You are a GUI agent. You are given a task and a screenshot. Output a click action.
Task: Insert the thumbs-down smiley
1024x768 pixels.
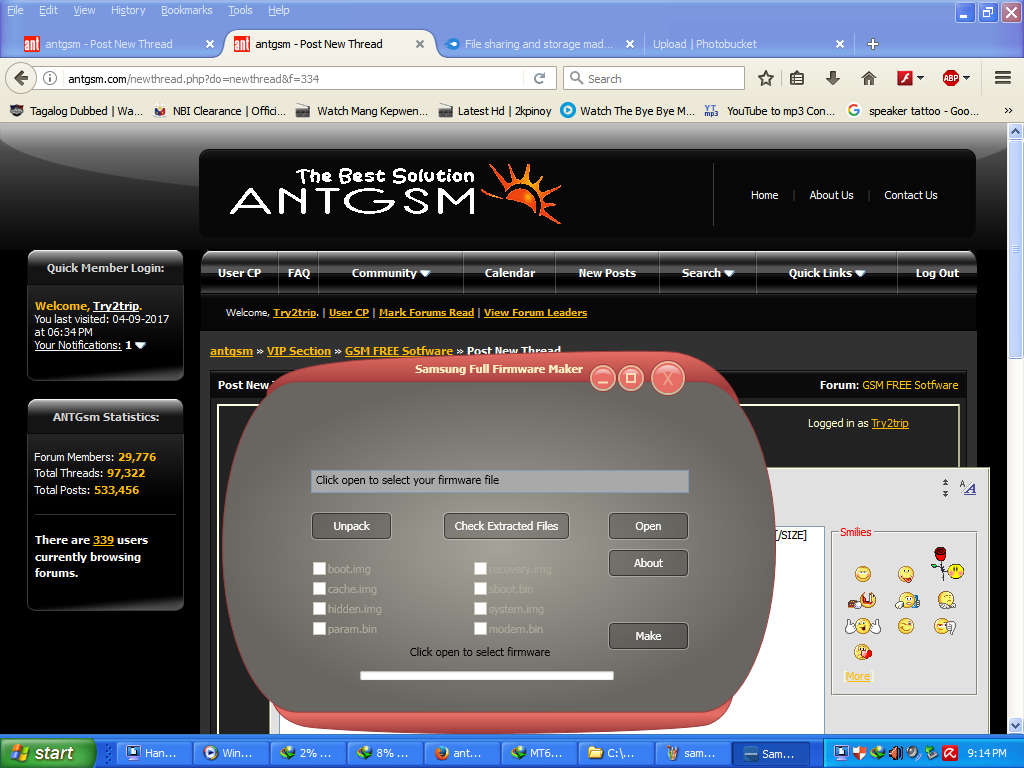[x=943, y=626]
